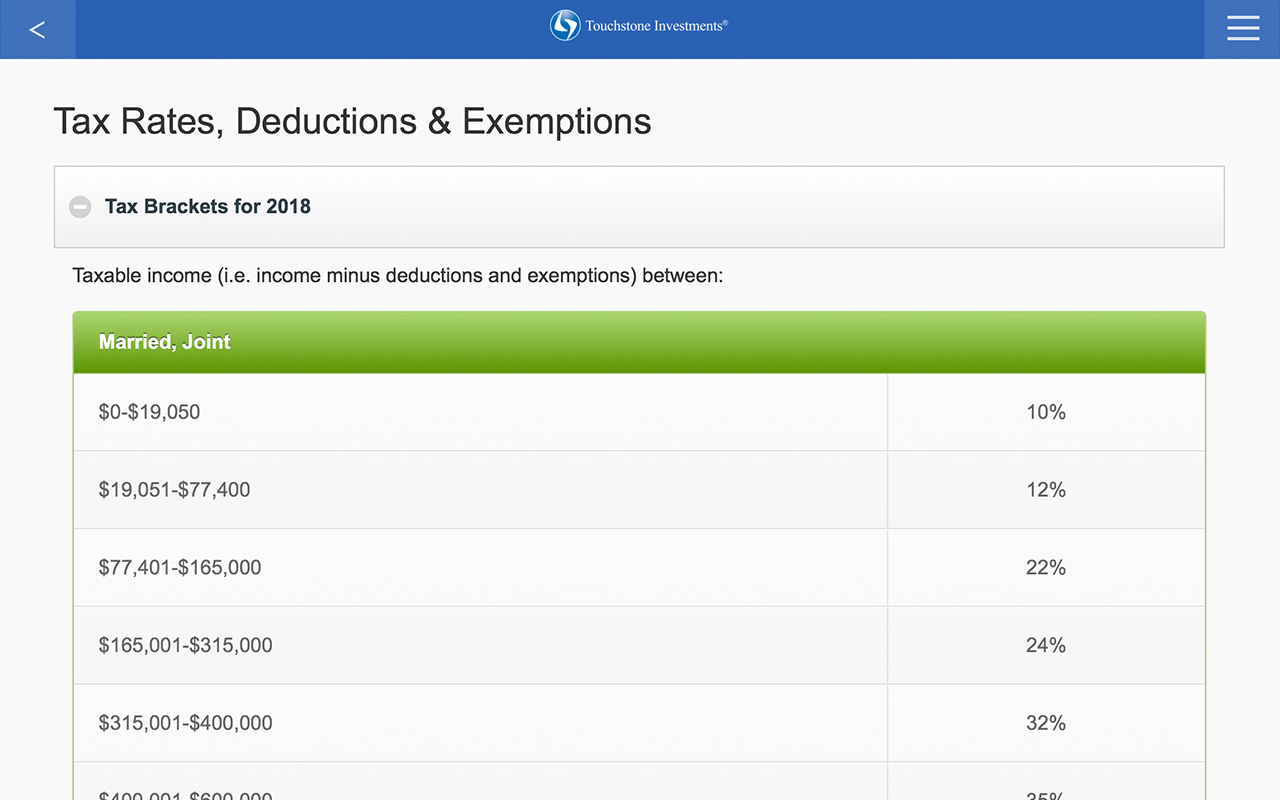Select the 32% rate cell
Image resolution: width=1280 pixels, height=800 pixels.
tap(1046, 722)
